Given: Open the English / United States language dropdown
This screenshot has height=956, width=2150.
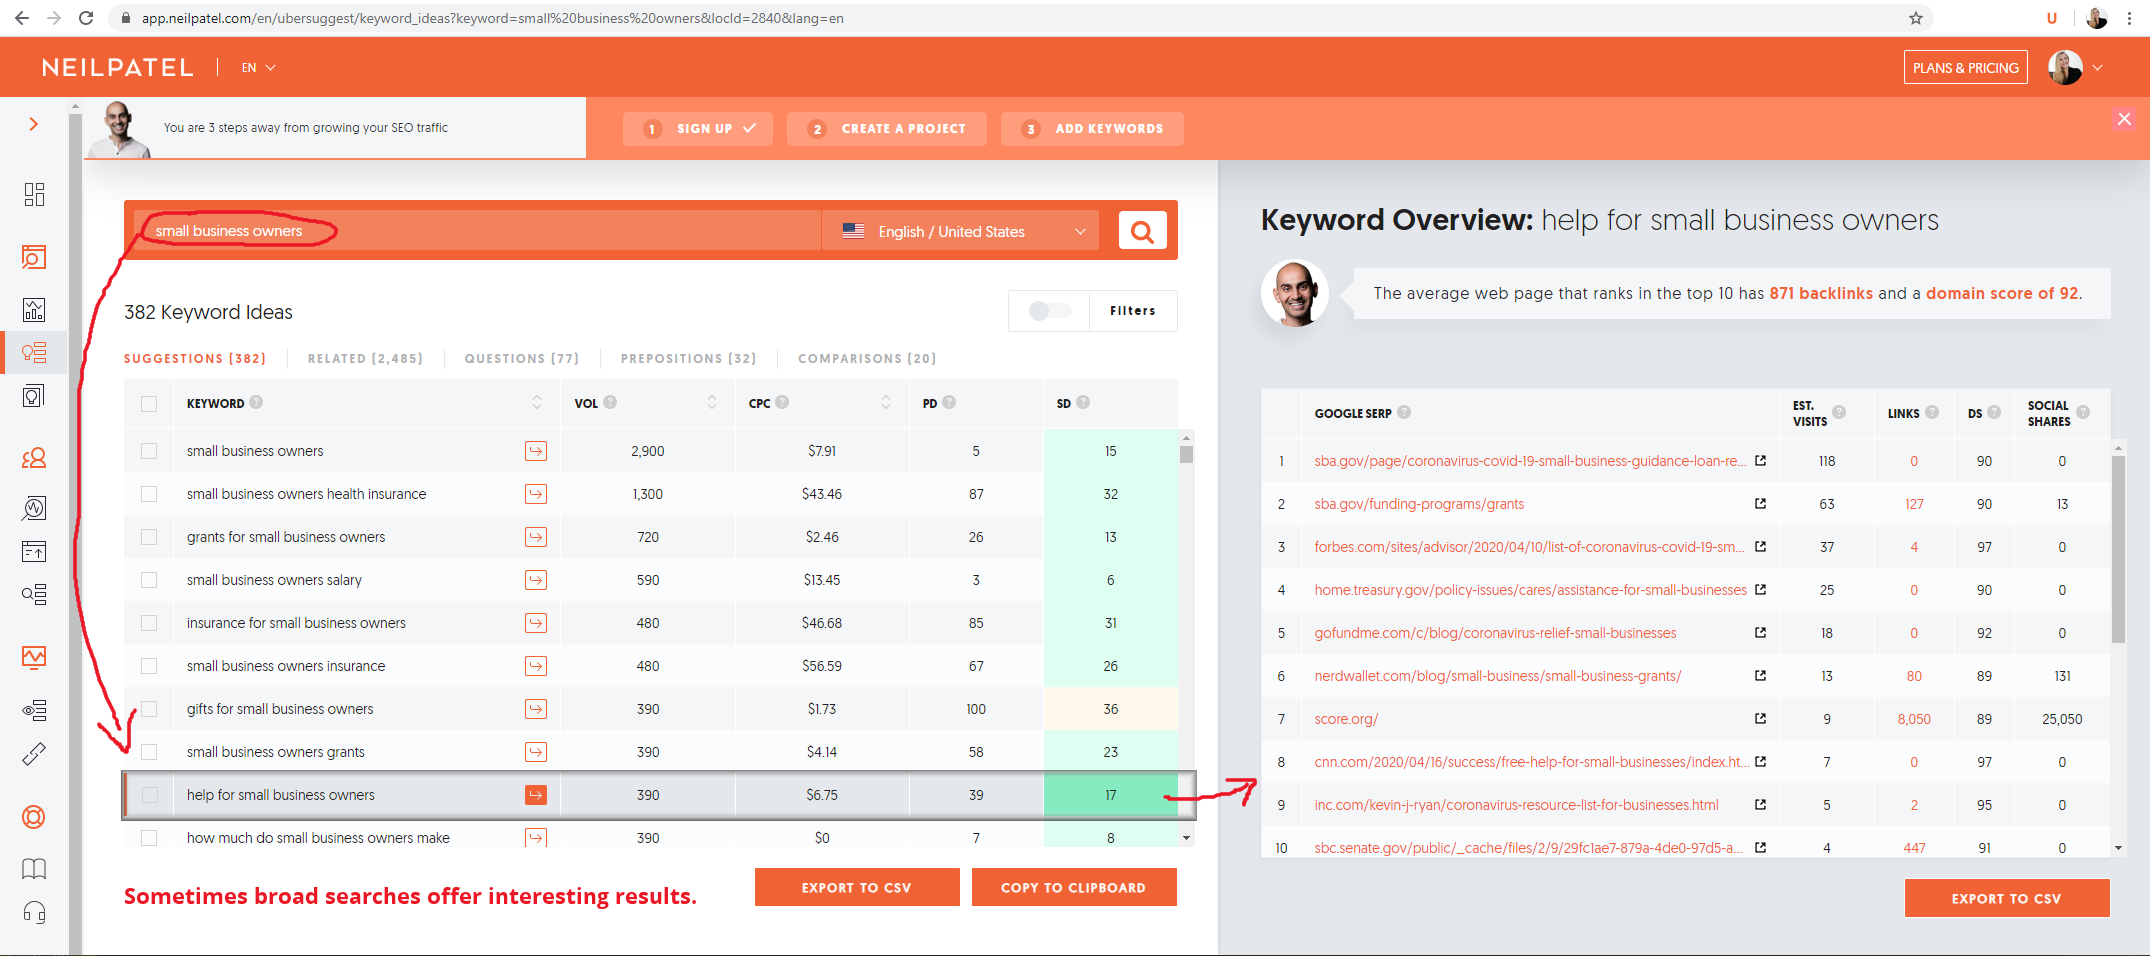Looking at the screenshot, I should coord(961,231).
